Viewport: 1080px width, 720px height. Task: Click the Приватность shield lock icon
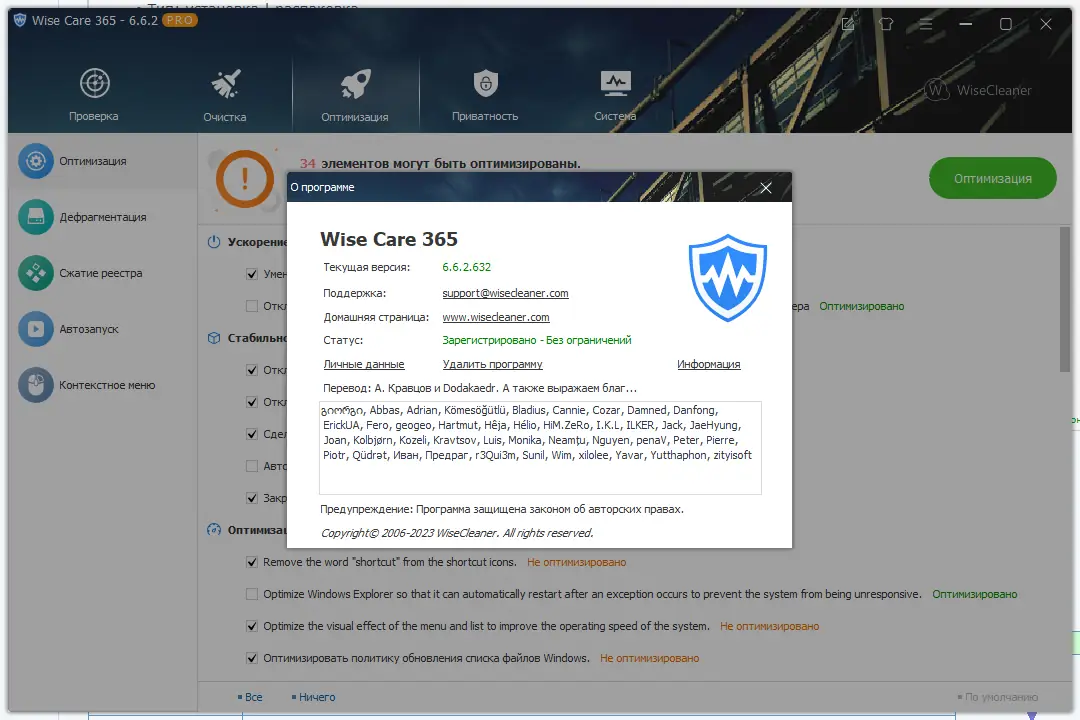(486, 83)
